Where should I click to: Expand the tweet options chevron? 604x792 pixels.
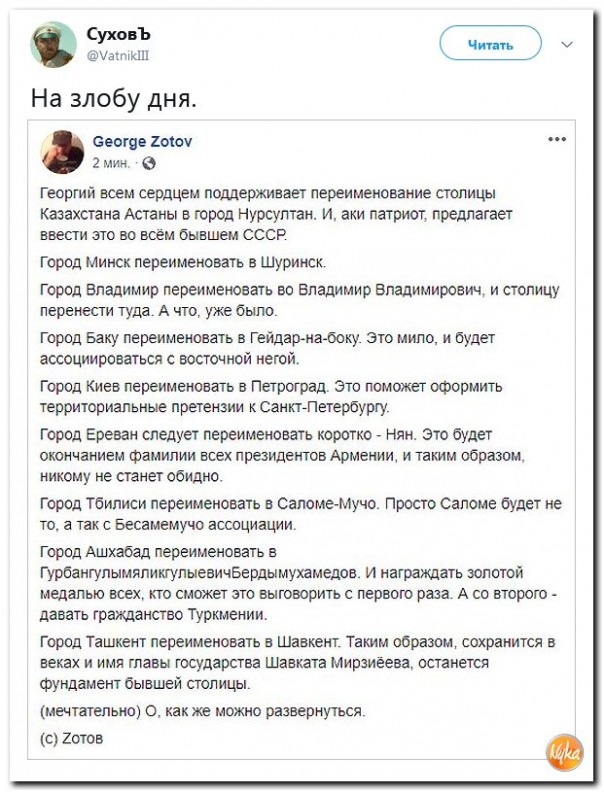point(568,44)
